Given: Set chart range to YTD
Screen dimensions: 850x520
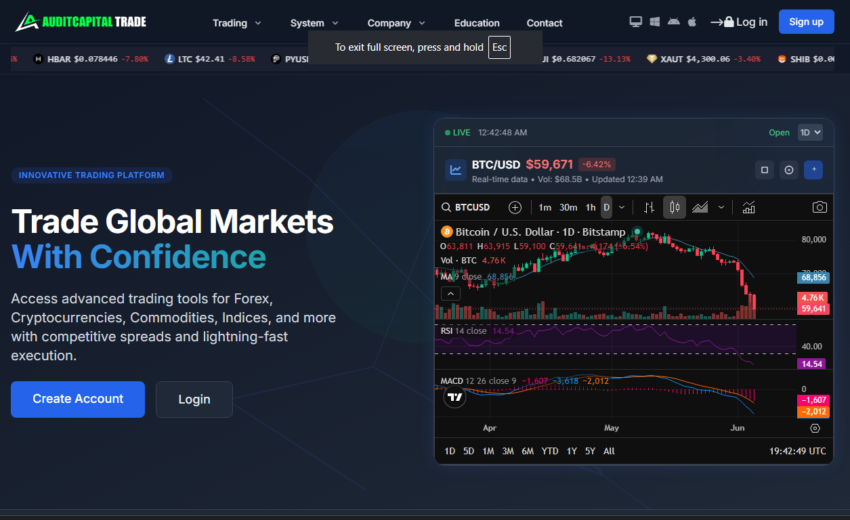Looking at the screenshot, I should (x=550, y=451).
